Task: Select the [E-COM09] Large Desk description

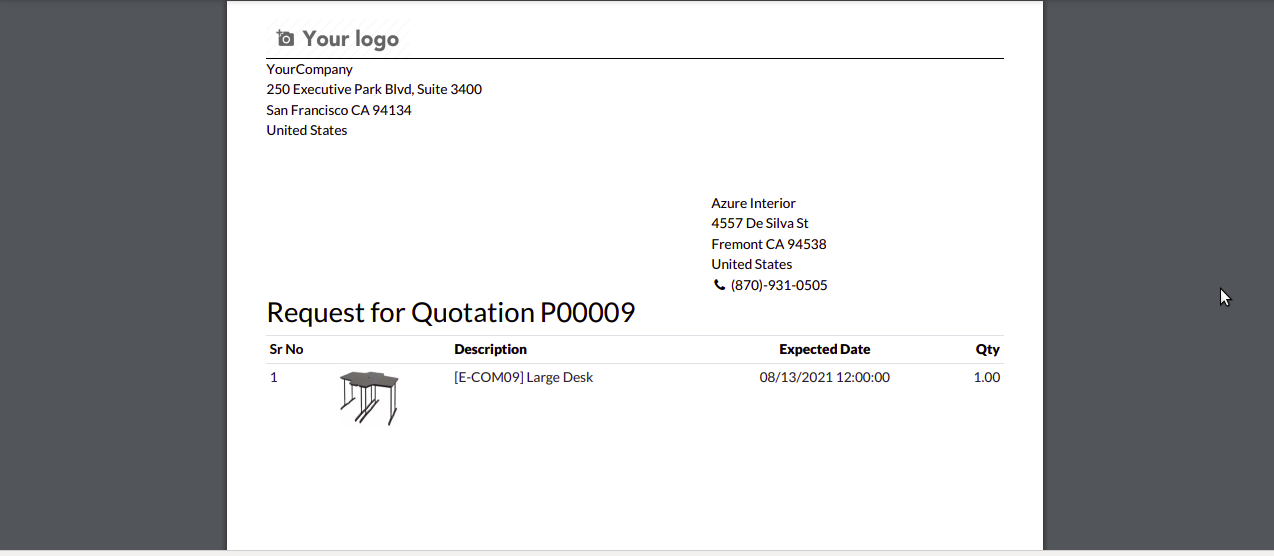Action: coord(523,377)
